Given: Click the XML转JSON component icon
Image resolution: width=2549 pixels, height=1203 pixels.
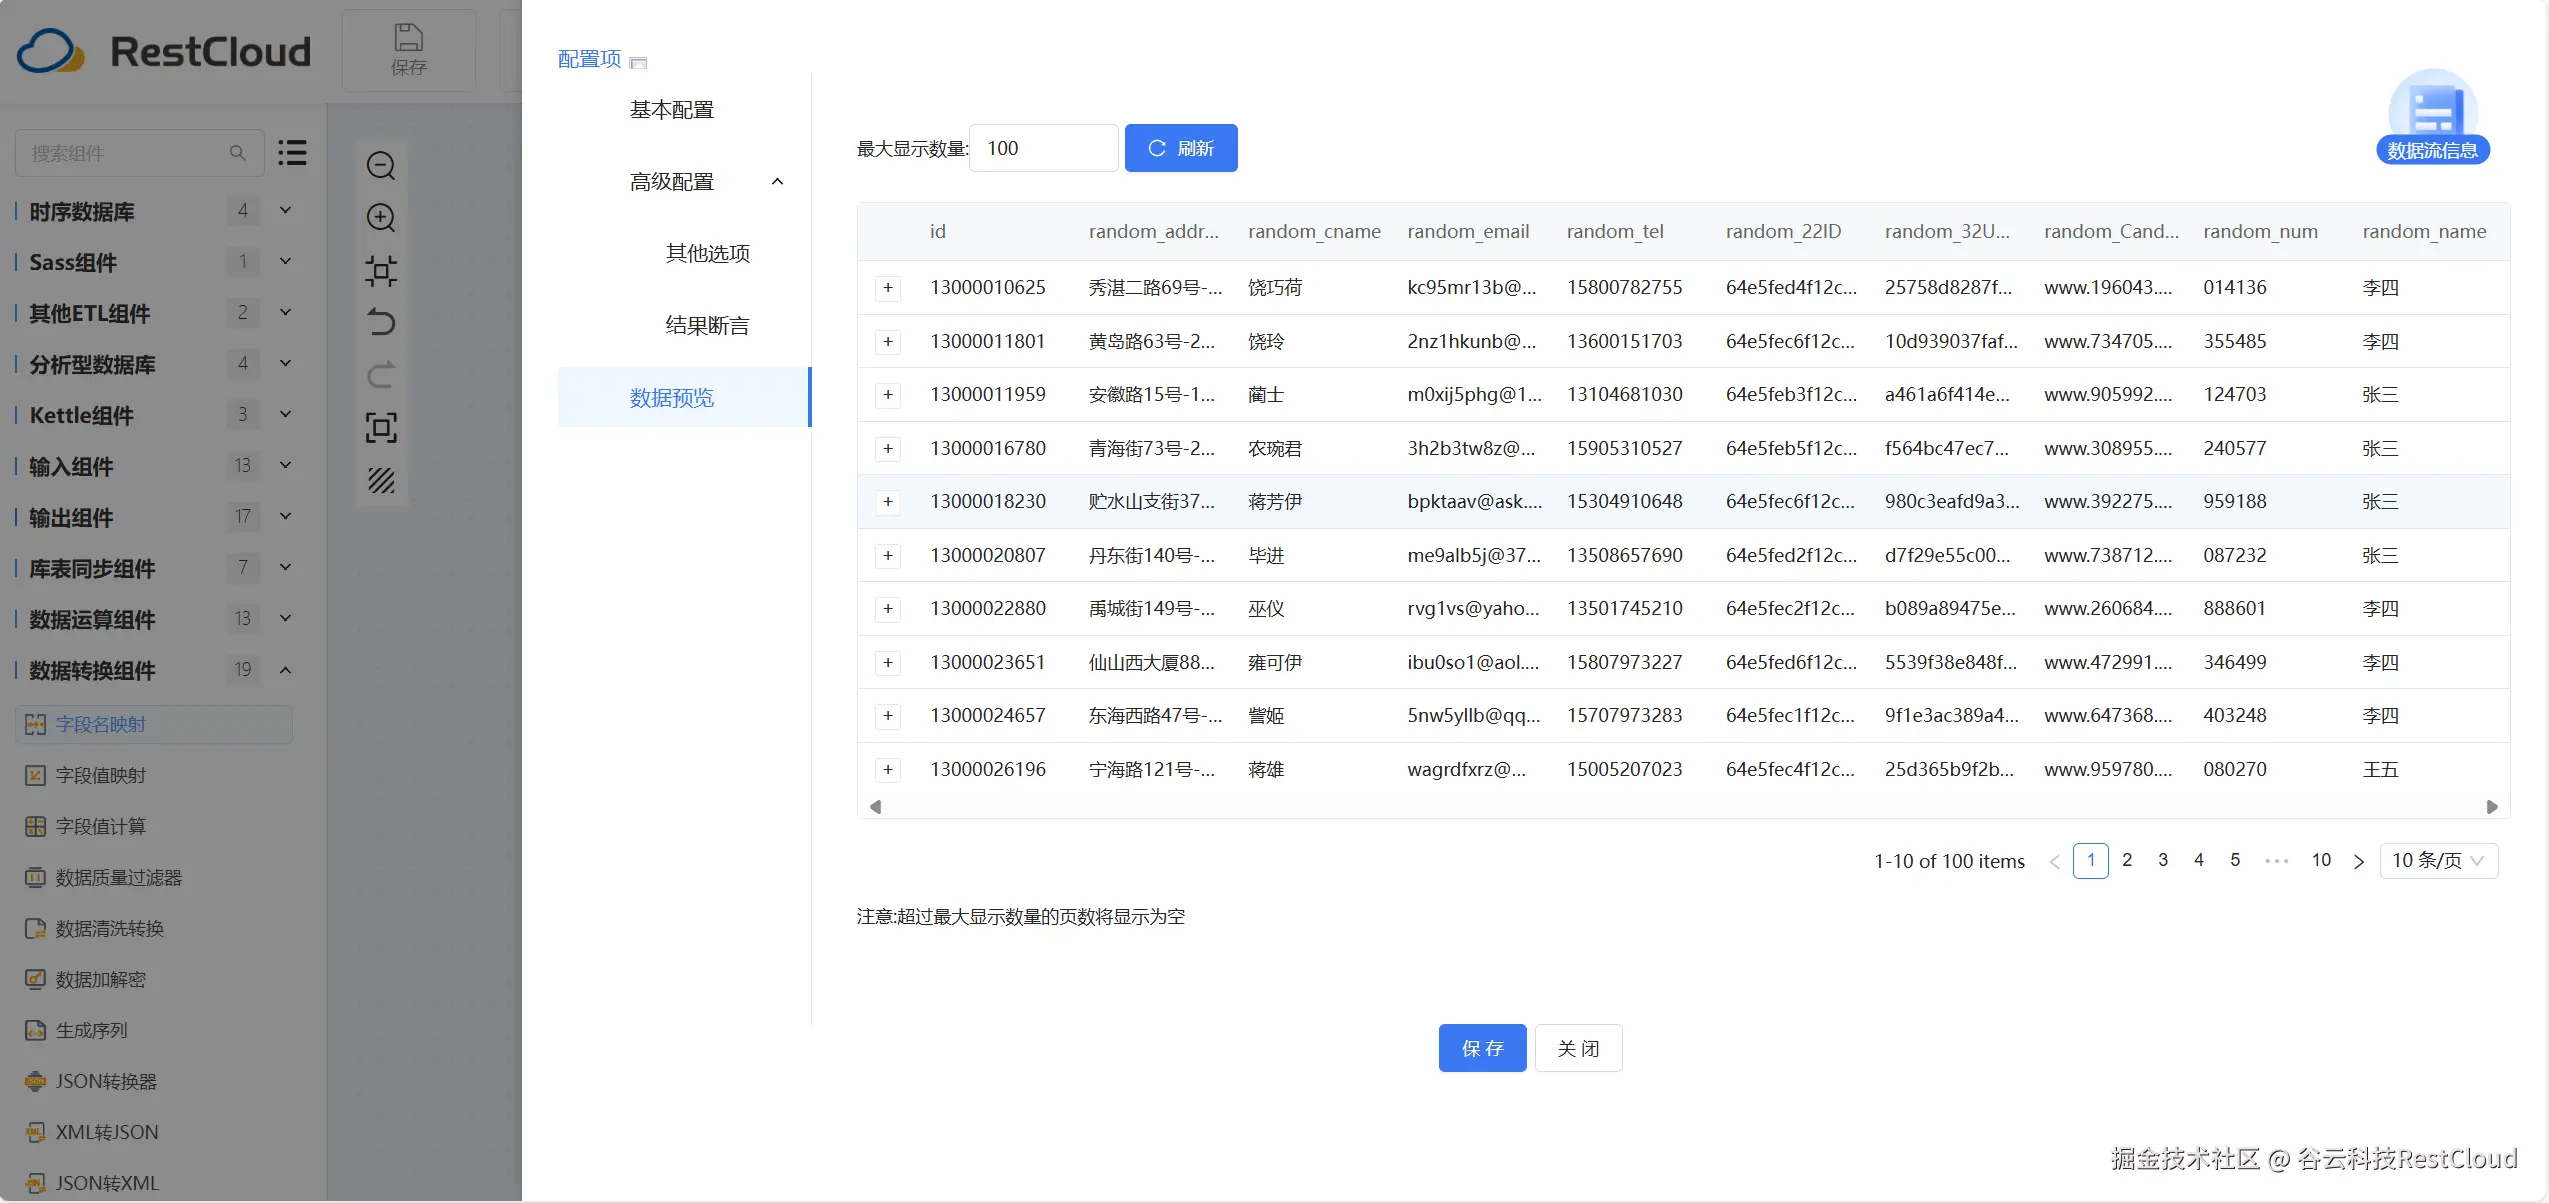Looking at the screenshot, I should click(36, 1133).
